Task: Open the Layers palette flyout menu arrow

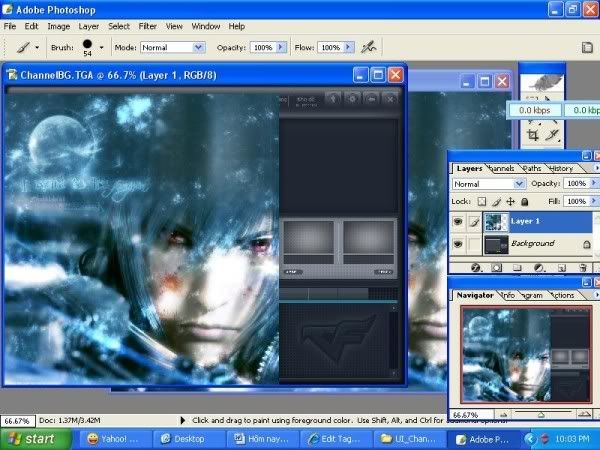Action: pyautogui.click(x=596, y=168)
